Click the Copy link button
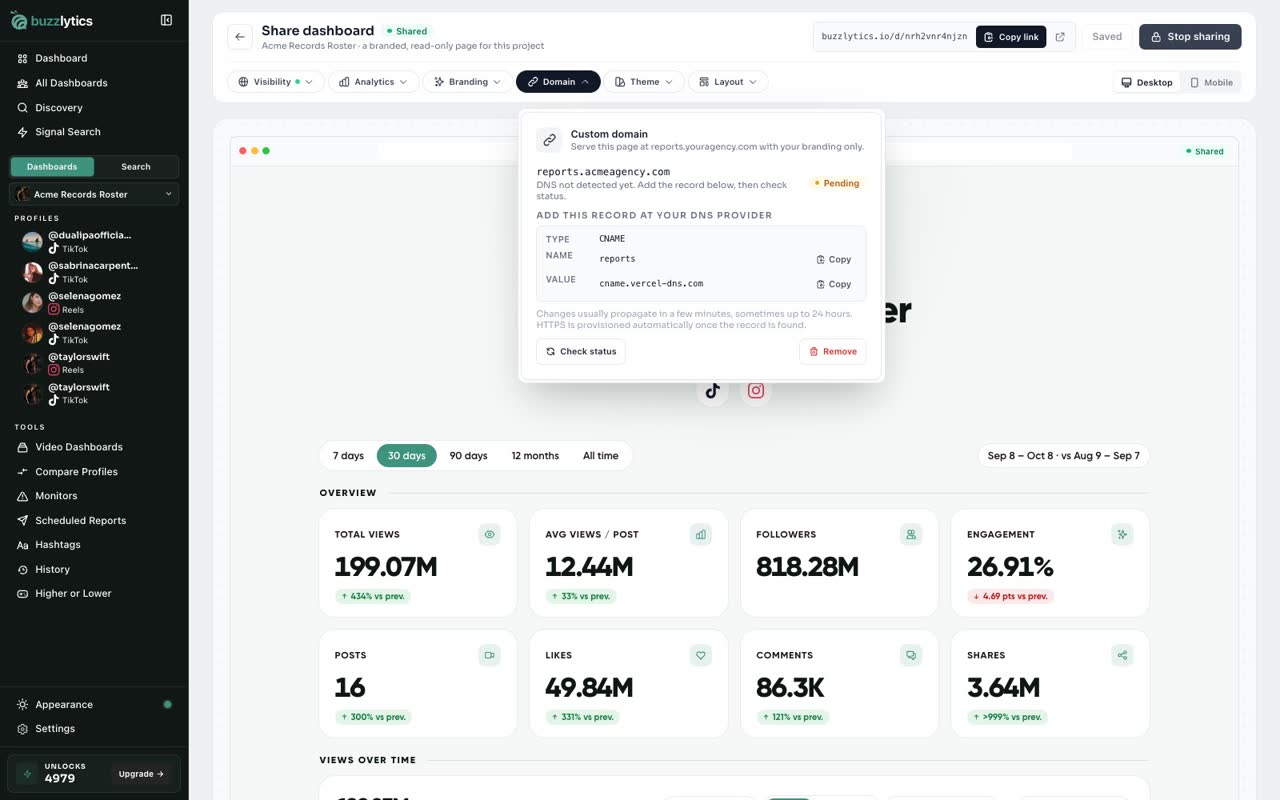This screenshot has height=800, width=1280. 1011,37
